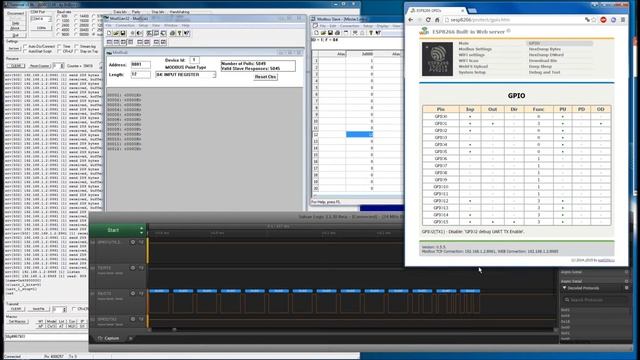Click the Print icon in Modbus Slave toolbar
This screenshot has width=640, height=360.
tap(337, 33)
